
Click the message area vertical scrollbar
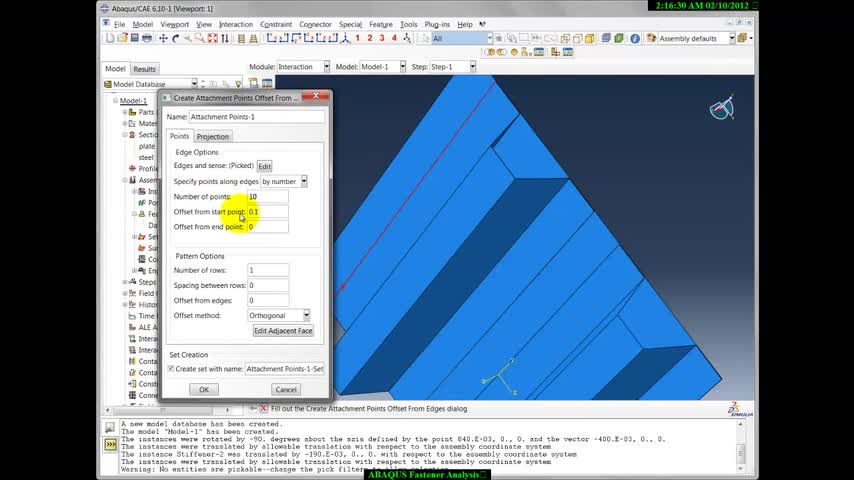740,447
